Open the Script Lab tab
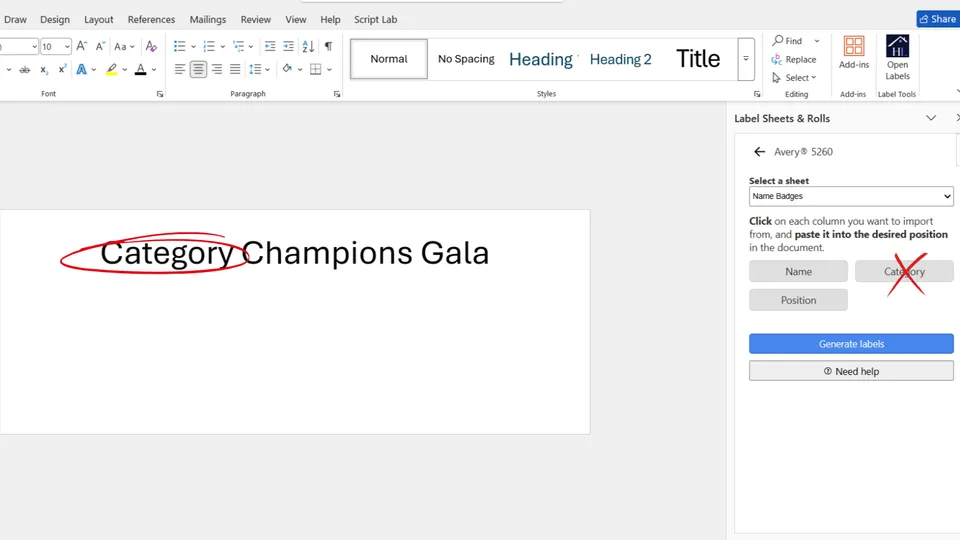Screen dimensions: 960x540 coord(375,20)
